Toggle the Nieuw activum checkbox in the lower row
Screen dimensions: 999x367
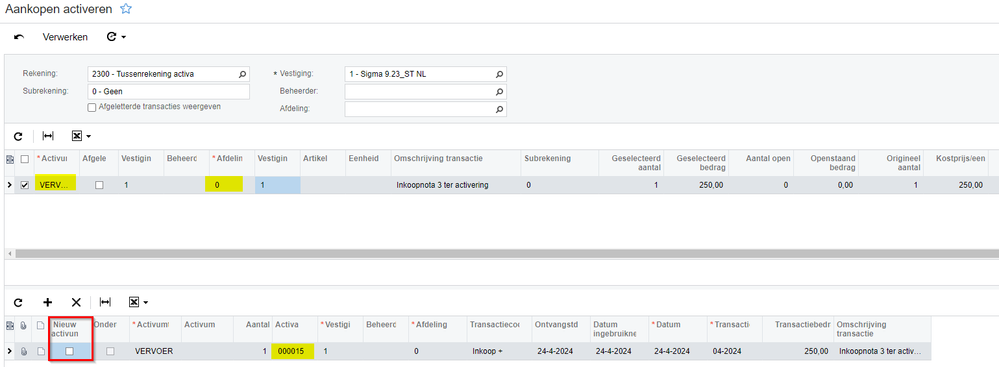[69, 351]
